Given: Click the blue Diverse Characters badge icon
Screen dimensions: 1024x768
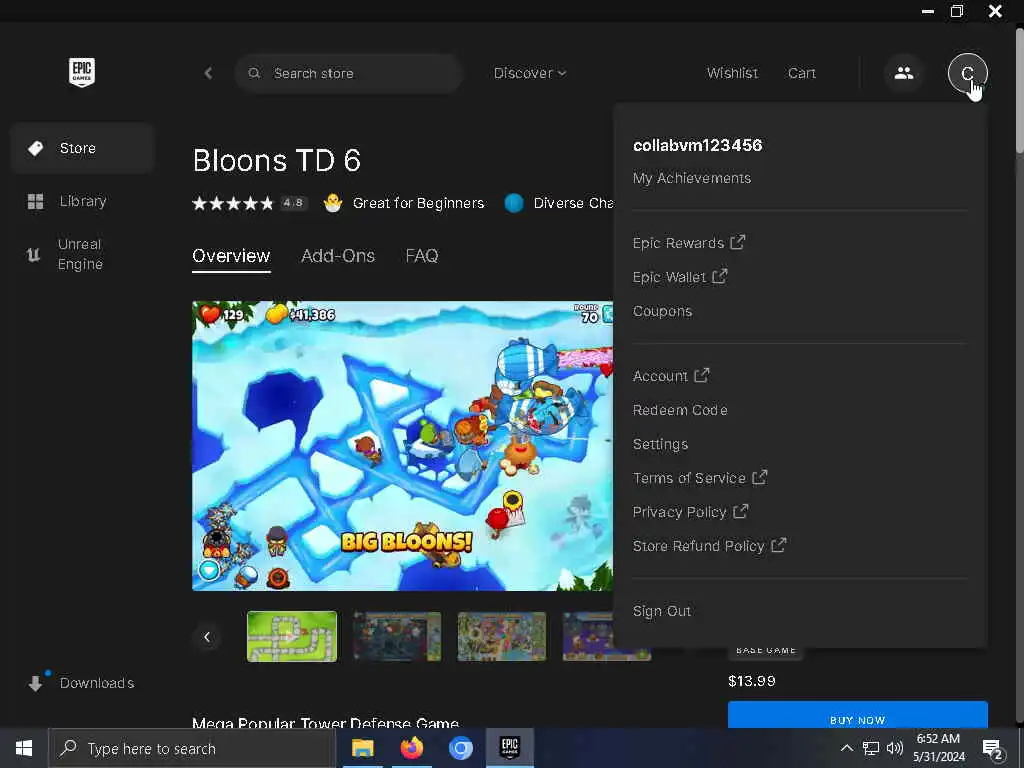Looking at the screenshot, I should click(514, 203).
